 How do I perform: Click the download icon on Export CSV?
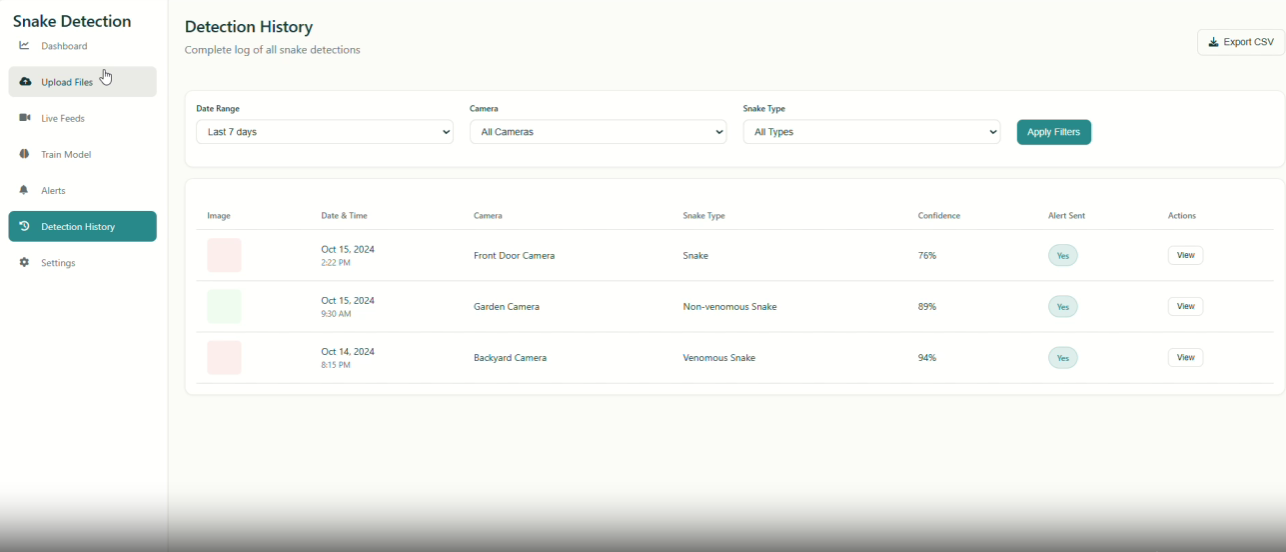(x=1213, y=42)
